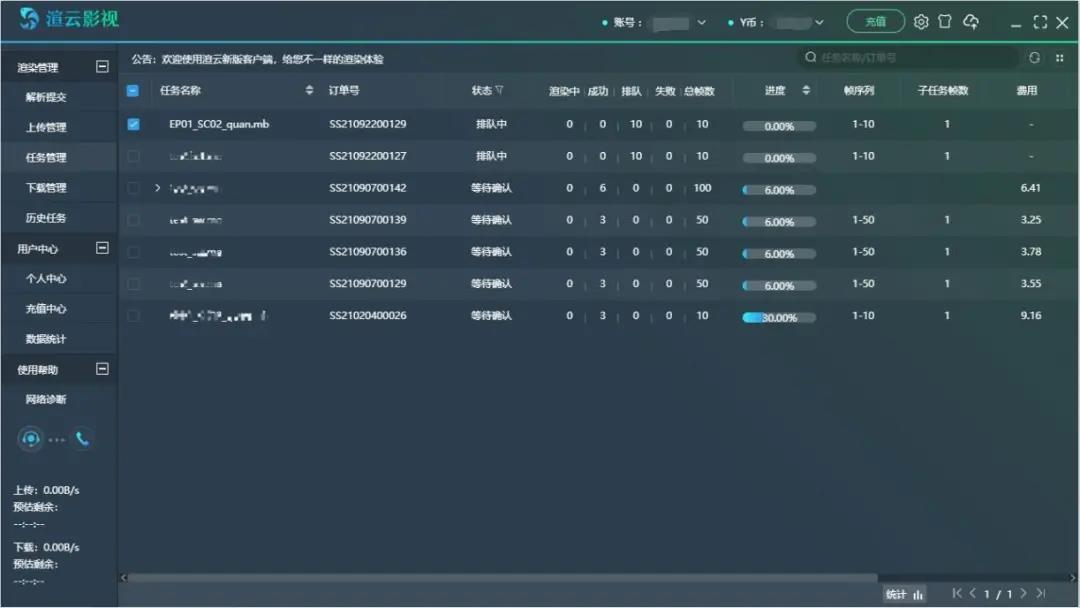Toggle the select-all checkbox in header
The height and width of the screenshot is (608, 1080).
tap(133, 91)
